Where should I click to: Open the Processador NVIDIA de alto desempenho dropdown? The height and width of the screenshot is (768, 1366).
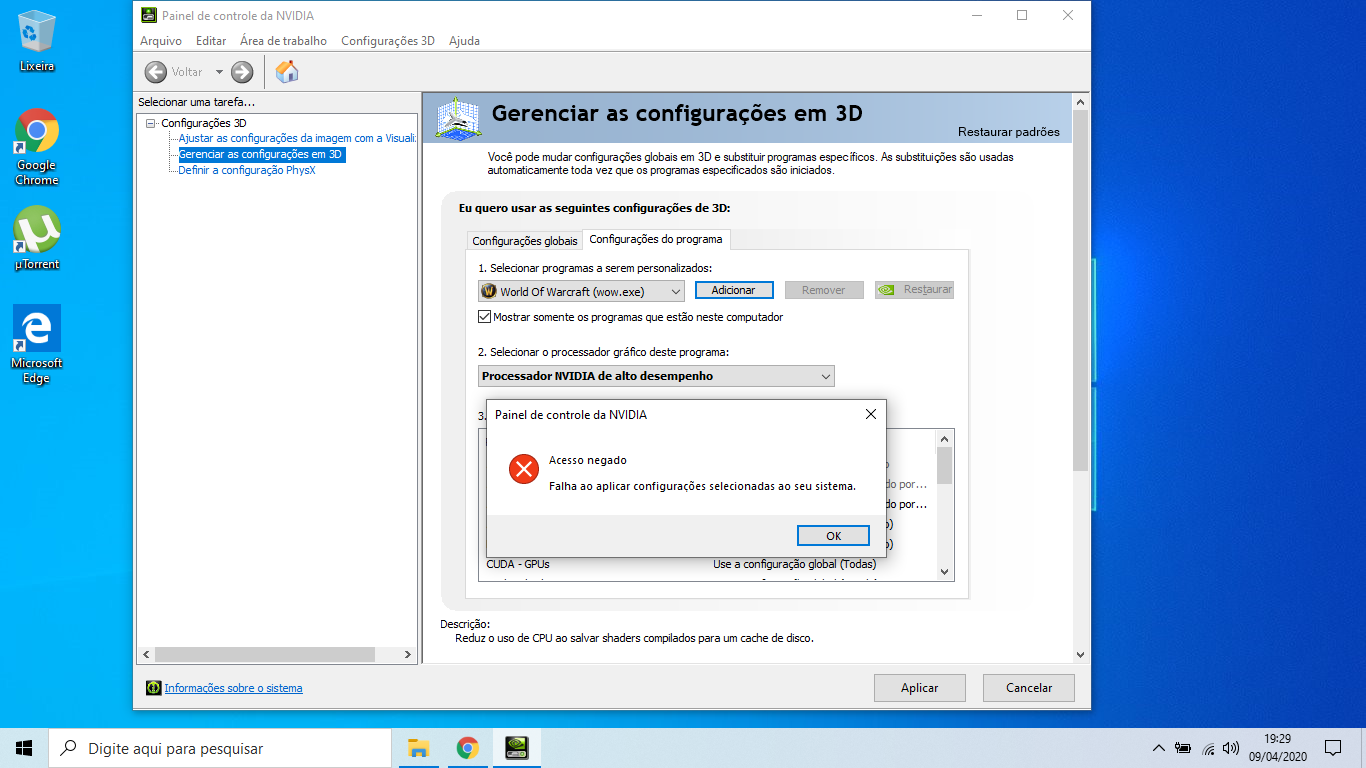click(x=656, y=376)
